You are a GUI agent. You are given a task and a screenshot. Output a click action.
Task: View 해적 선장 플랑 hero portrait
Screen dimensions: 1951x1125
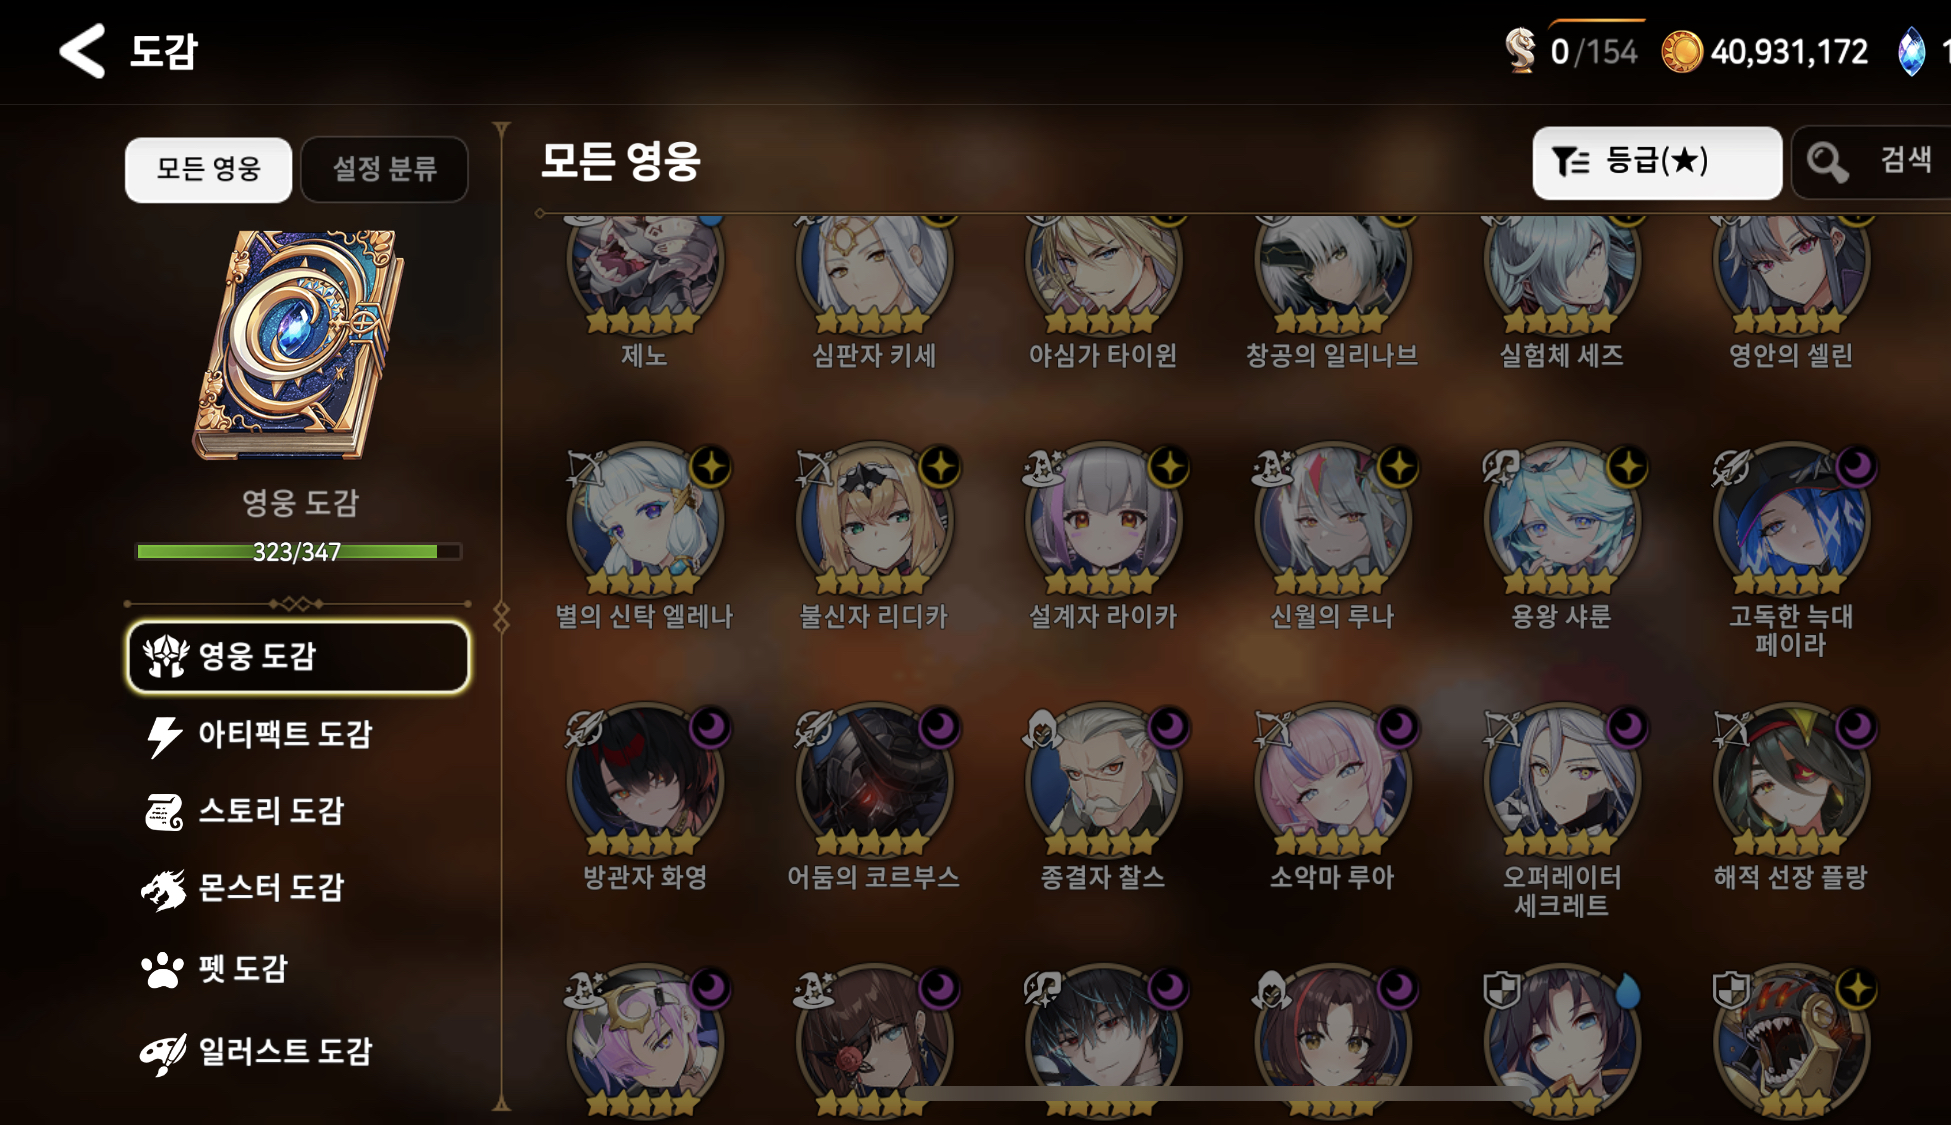[x=1791, y=782]
